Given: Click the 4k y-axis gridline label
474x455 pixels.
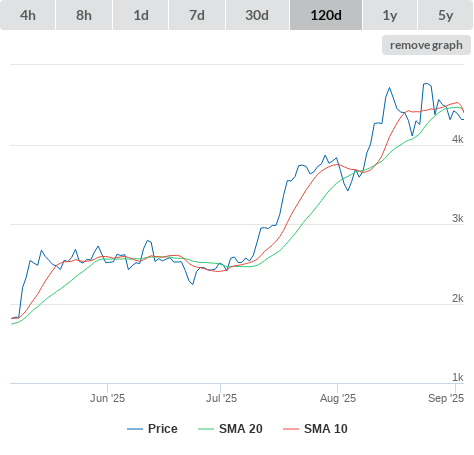Looking at the screenshot, I should (458, 139).
